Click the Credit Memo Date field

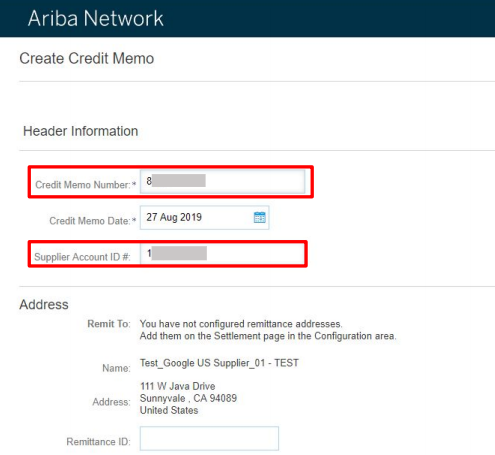[204, 218]
